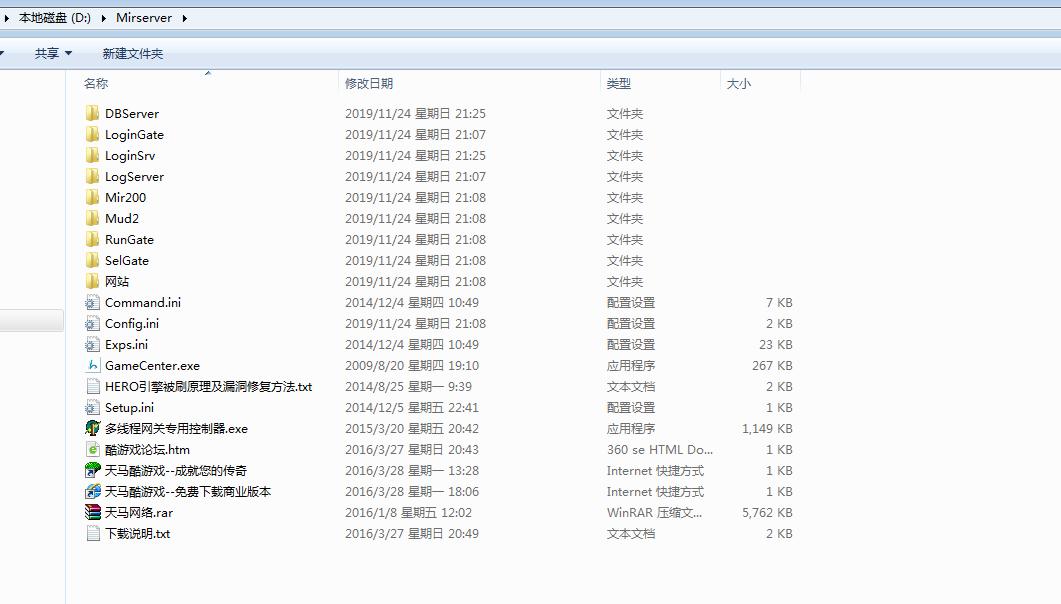The height and width of the screenshot is (604, 1061).
Task: Click the 新建文件夹 toolbar button
Action: pyautogui.click(x=135, y=53)
